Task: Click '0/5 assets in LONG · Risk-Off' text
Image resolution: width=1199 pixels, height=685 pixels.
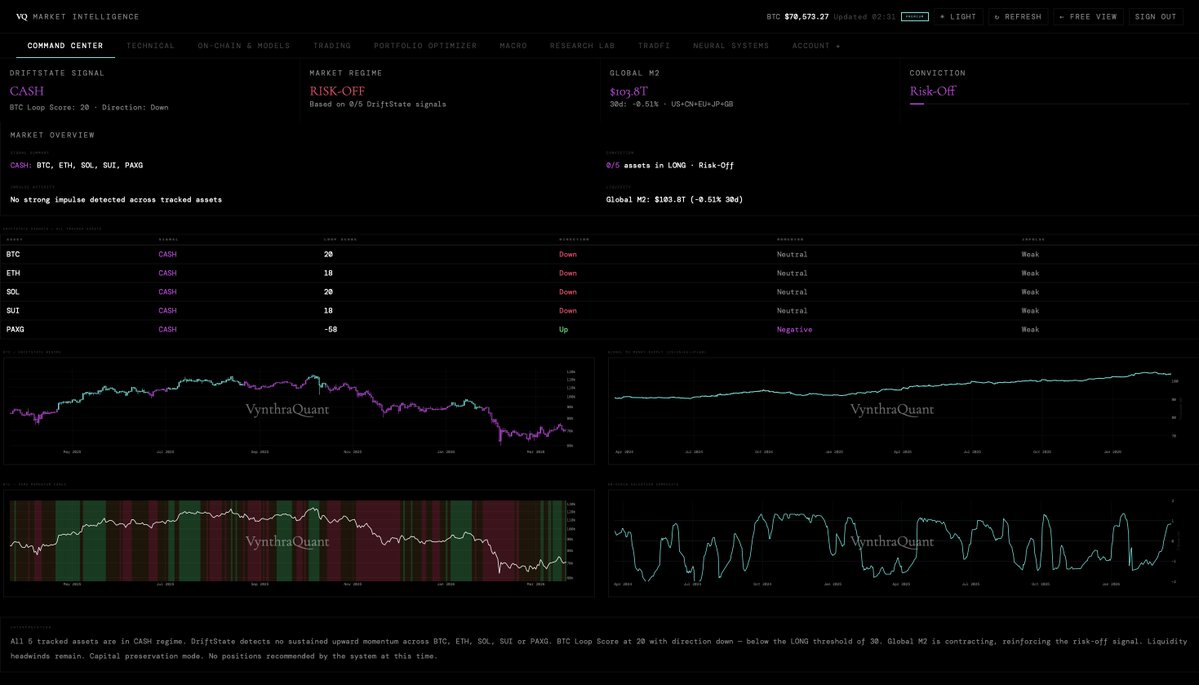Action: [670, 165]
